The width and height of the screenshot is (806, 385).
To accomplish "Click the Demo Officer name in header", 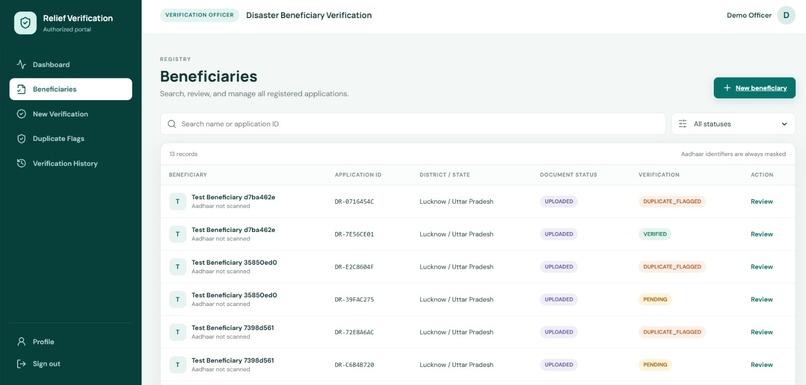I will [749, 15].
